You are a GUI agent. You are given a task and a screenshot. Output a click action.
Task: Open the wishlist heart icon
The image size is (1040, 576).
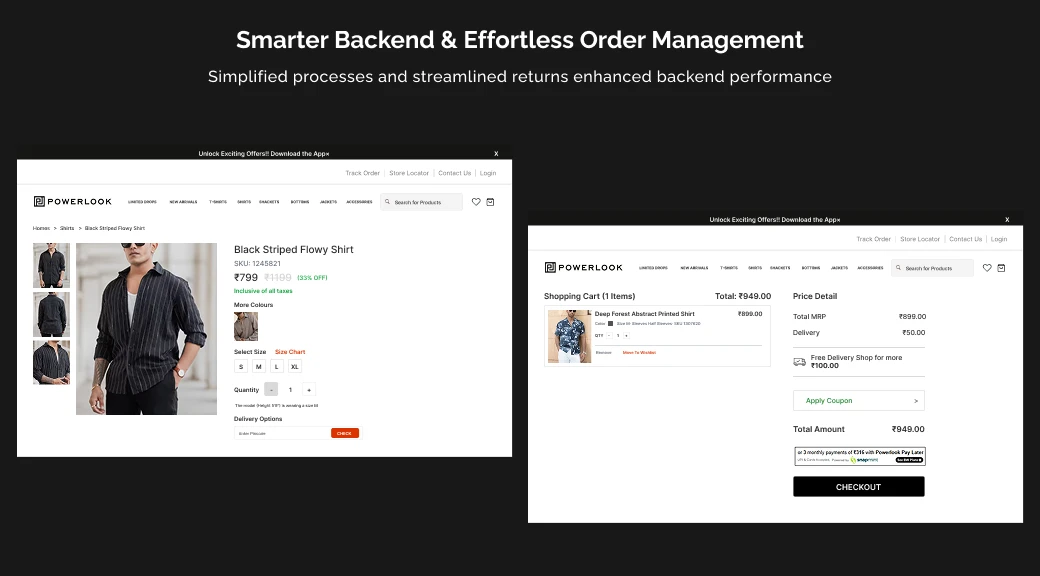click(476, 201)
